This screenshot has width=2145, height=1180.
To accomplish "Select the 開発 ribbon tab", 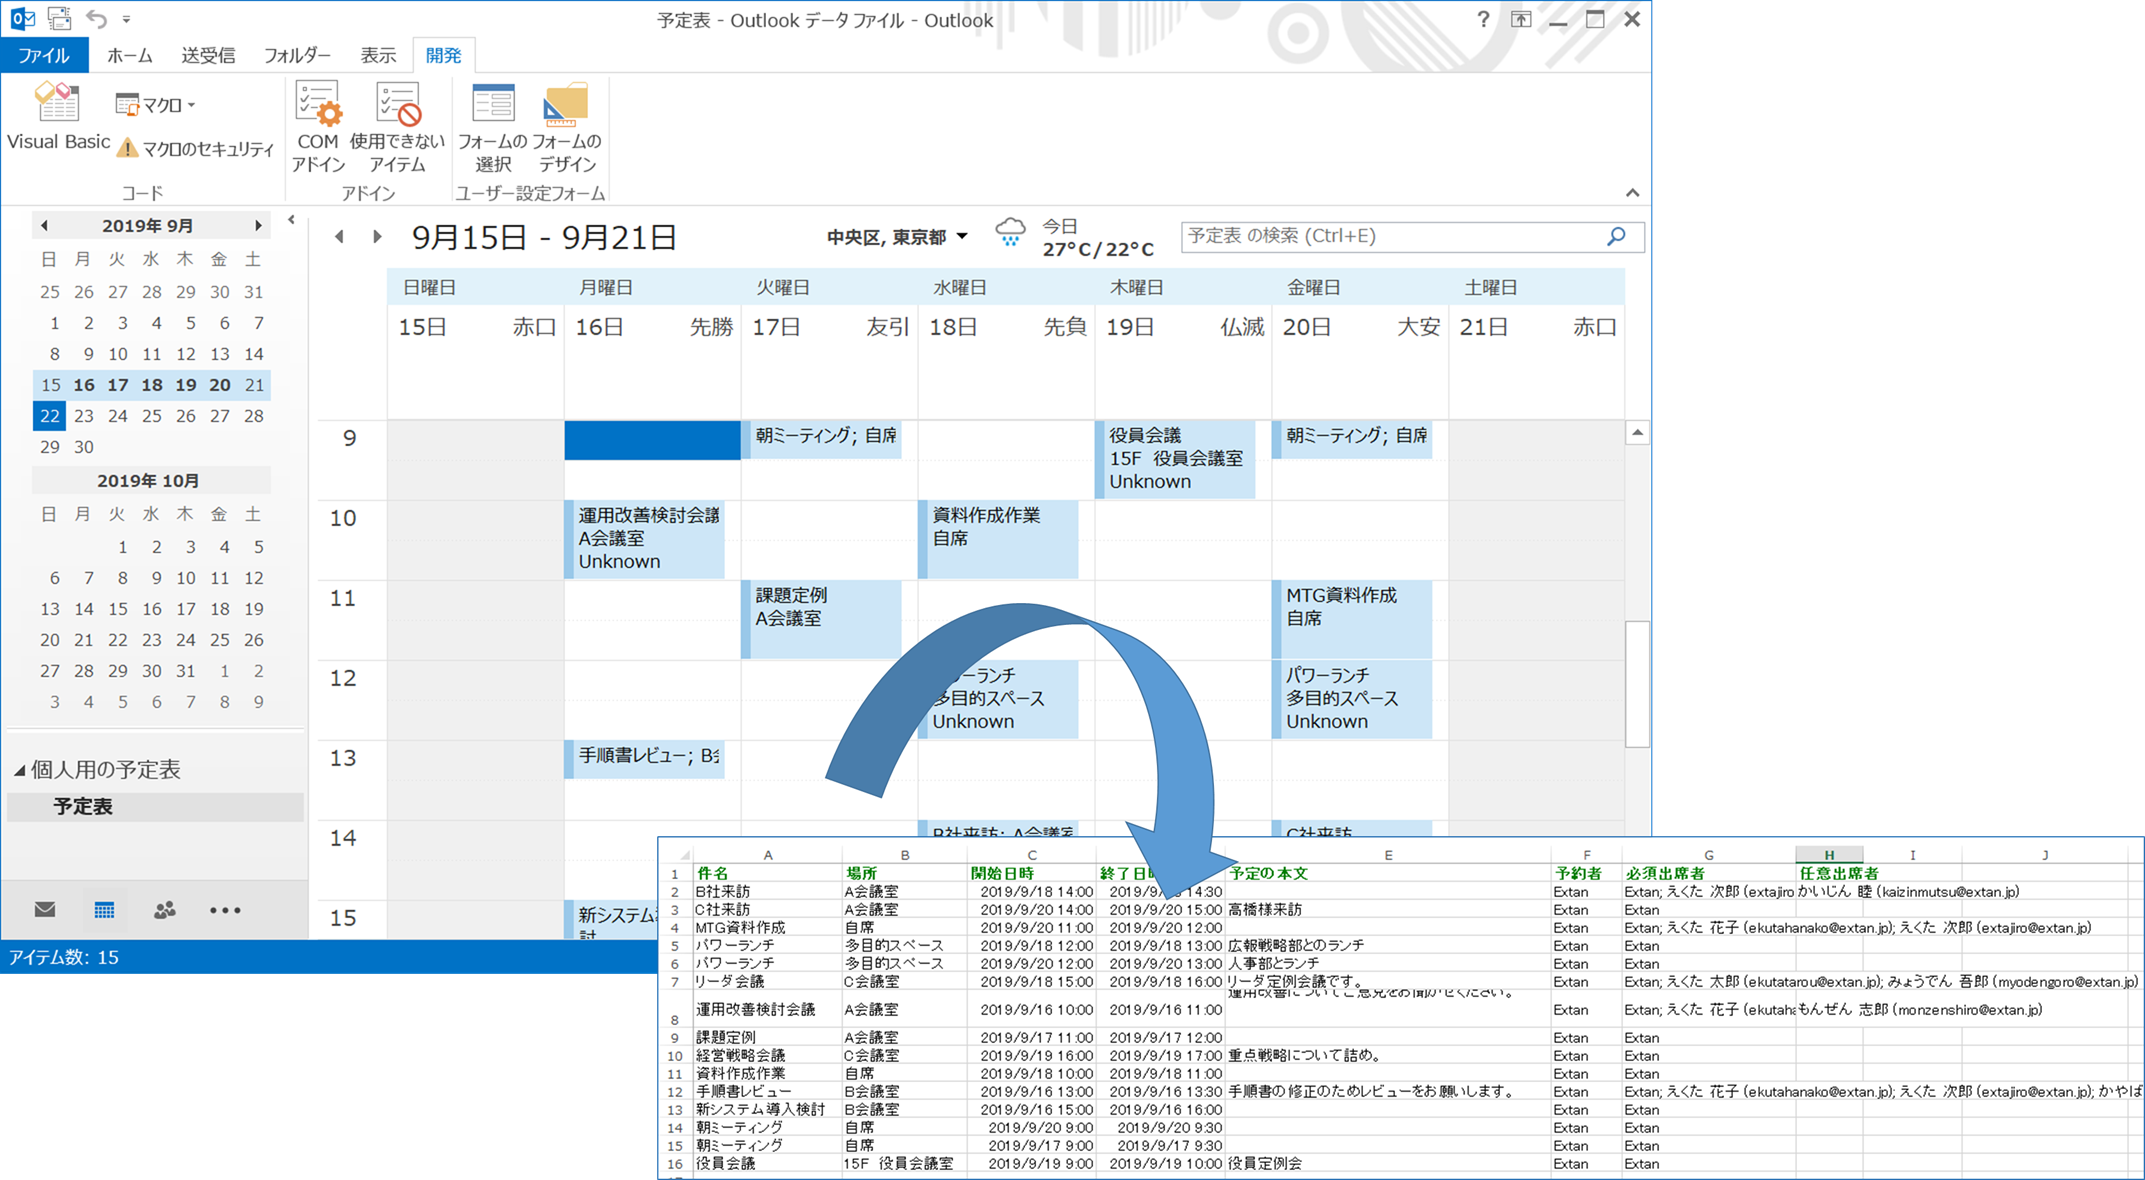I will 443,55.
